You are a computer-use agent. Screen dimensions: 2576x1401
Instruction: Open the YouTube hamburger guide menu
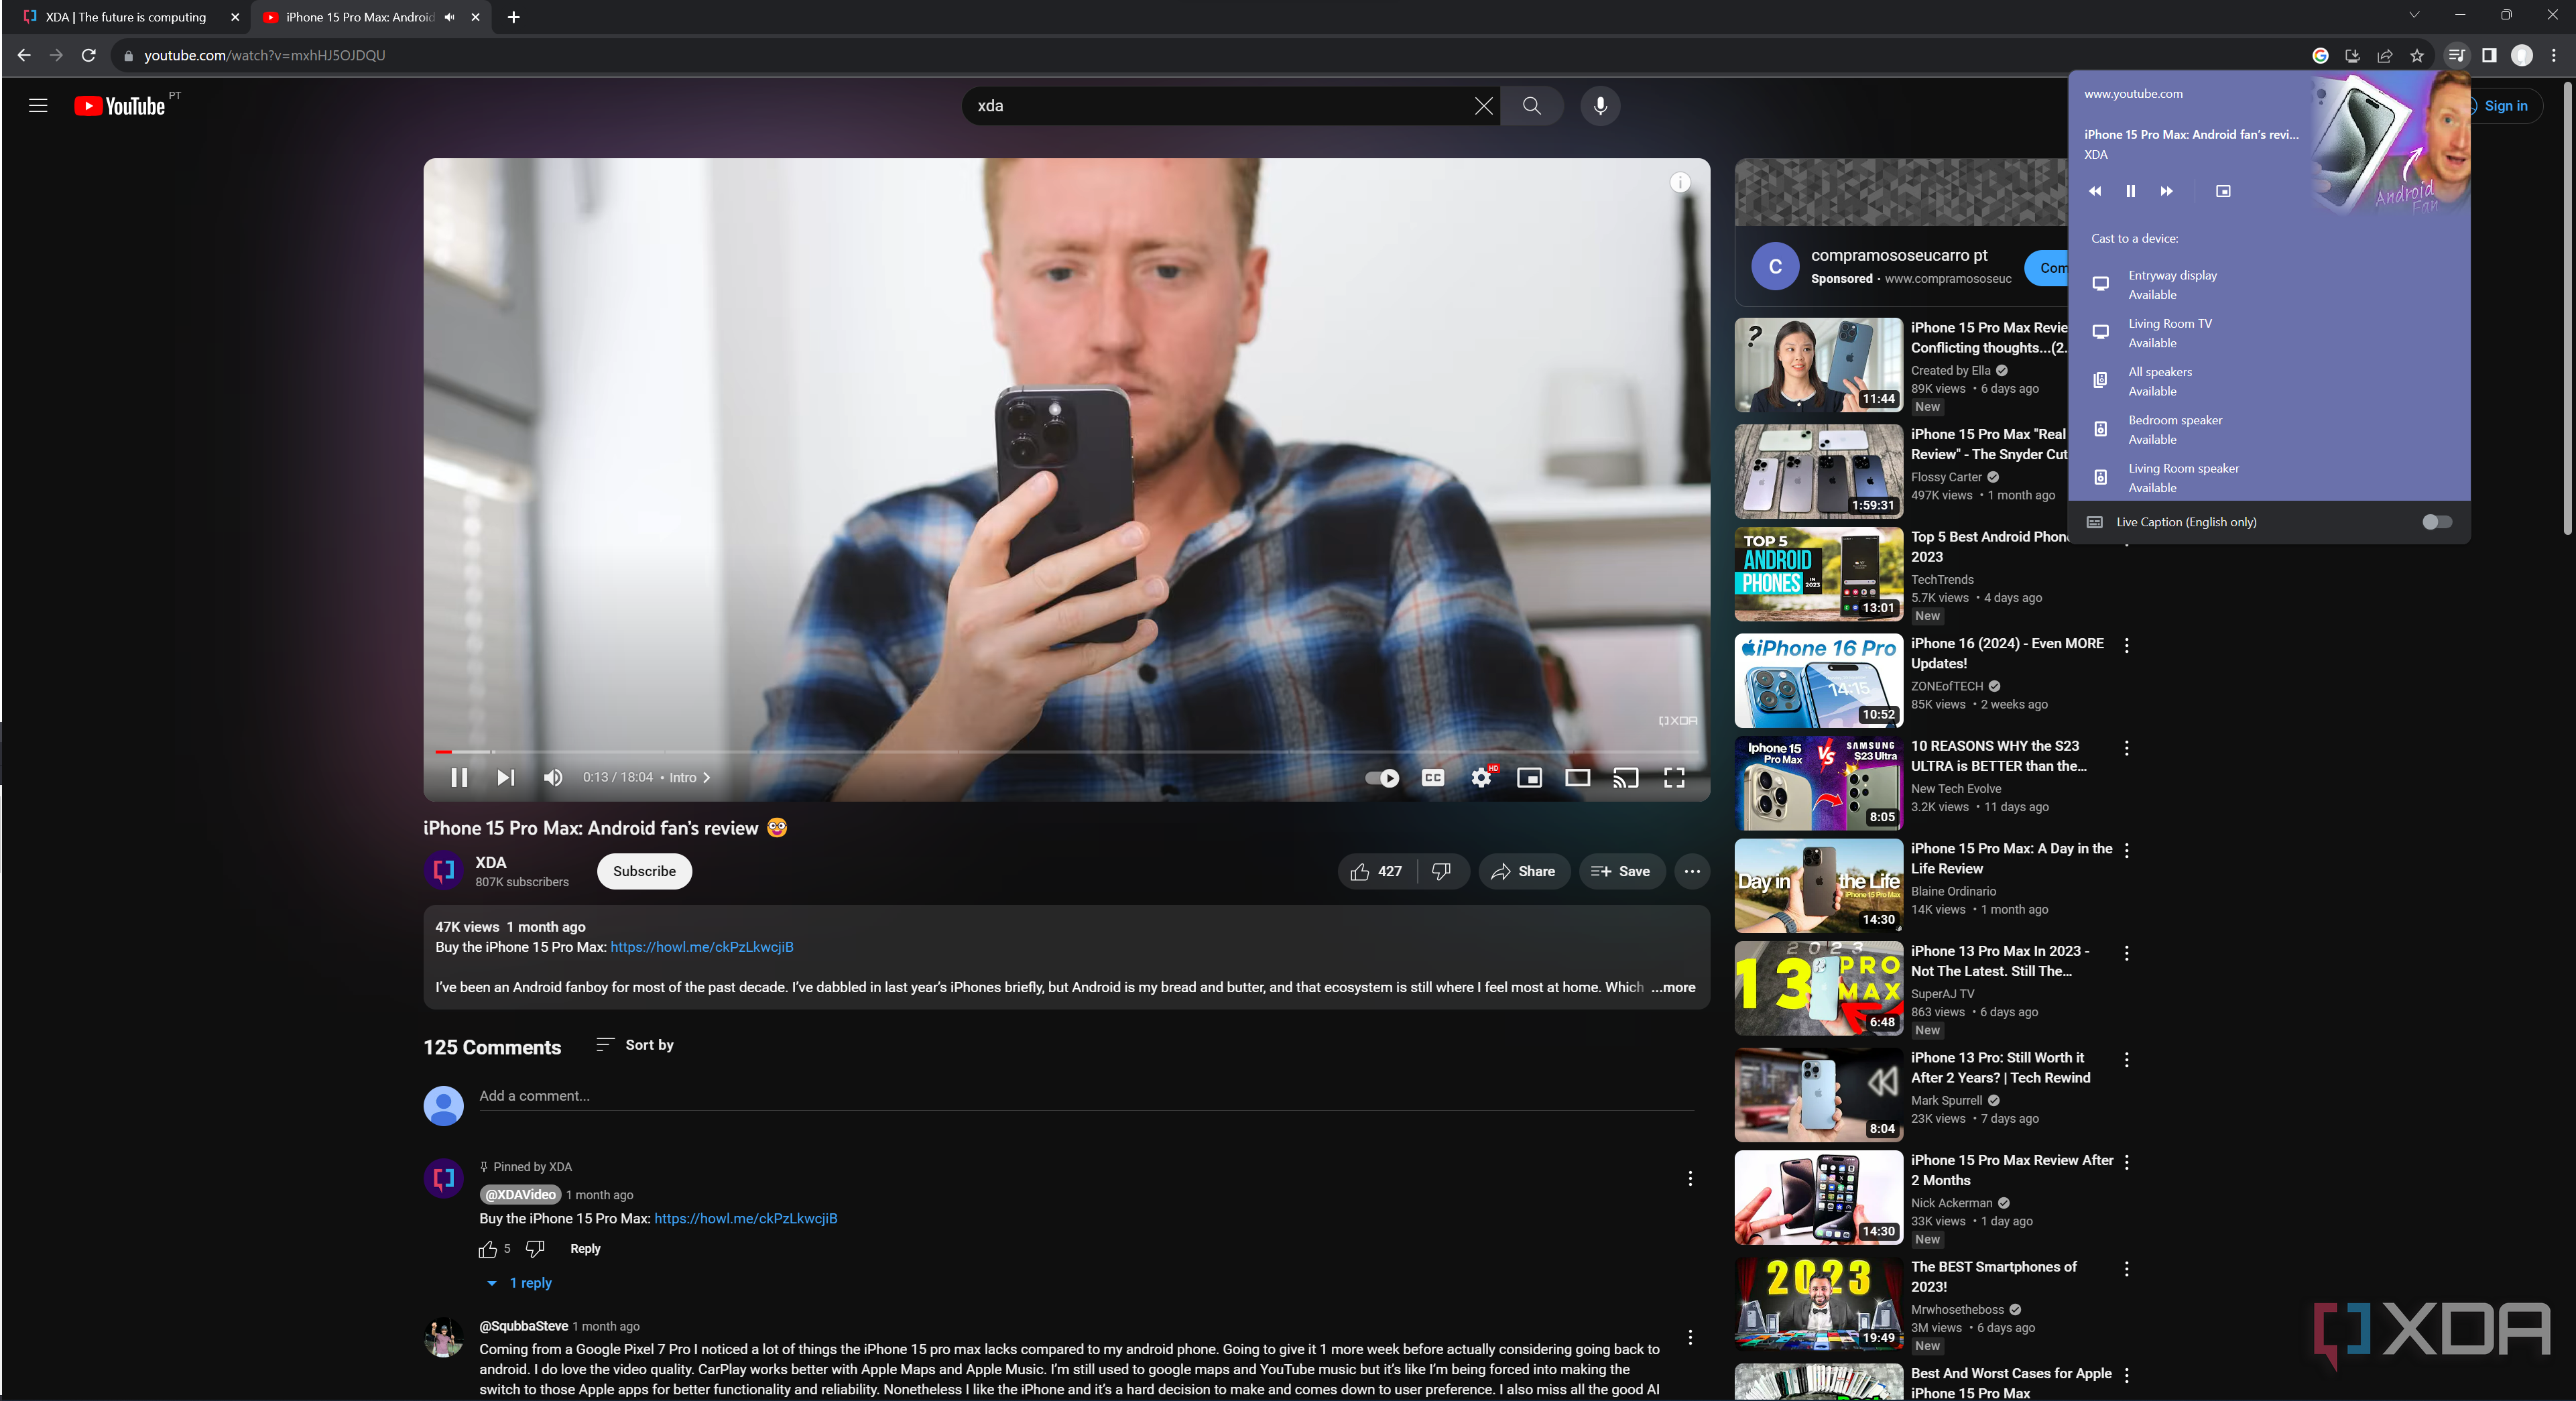(x=38, y=106)
